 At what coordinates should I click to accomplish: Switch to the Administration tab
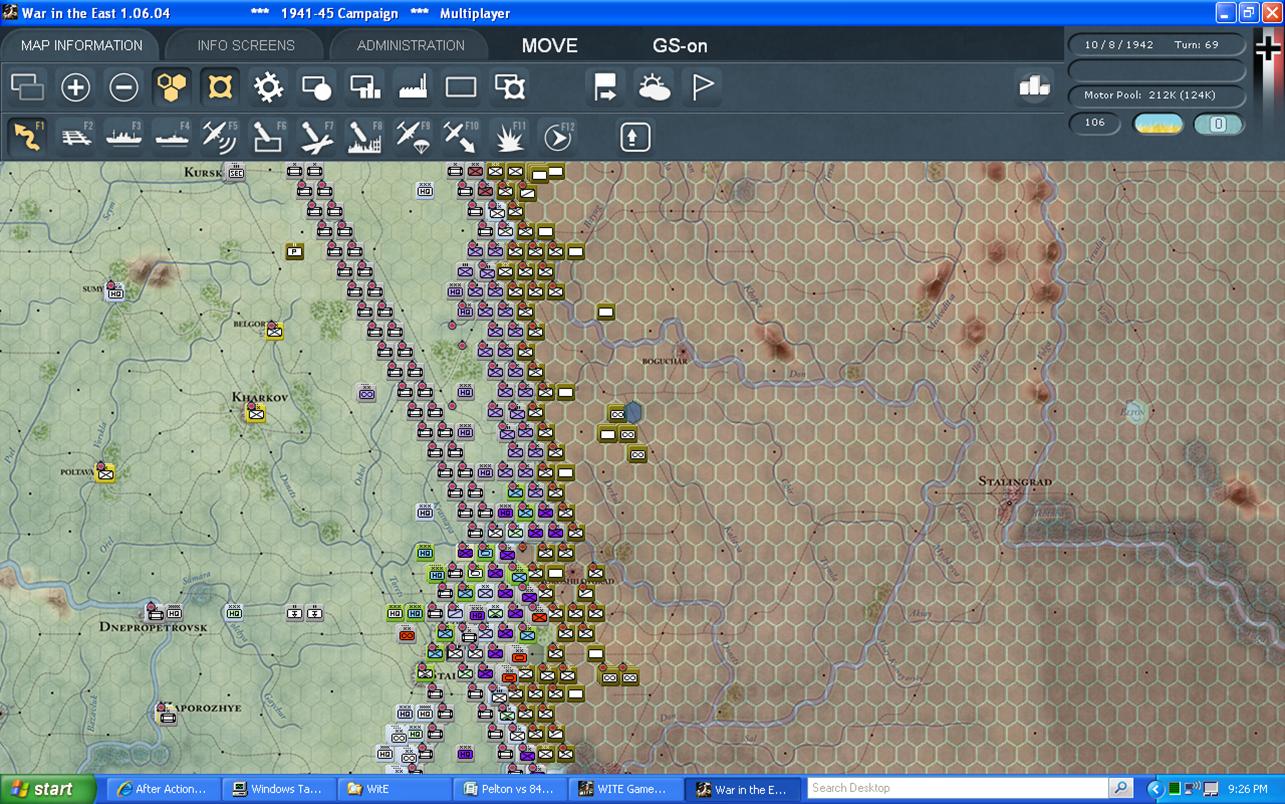(410, 45)
